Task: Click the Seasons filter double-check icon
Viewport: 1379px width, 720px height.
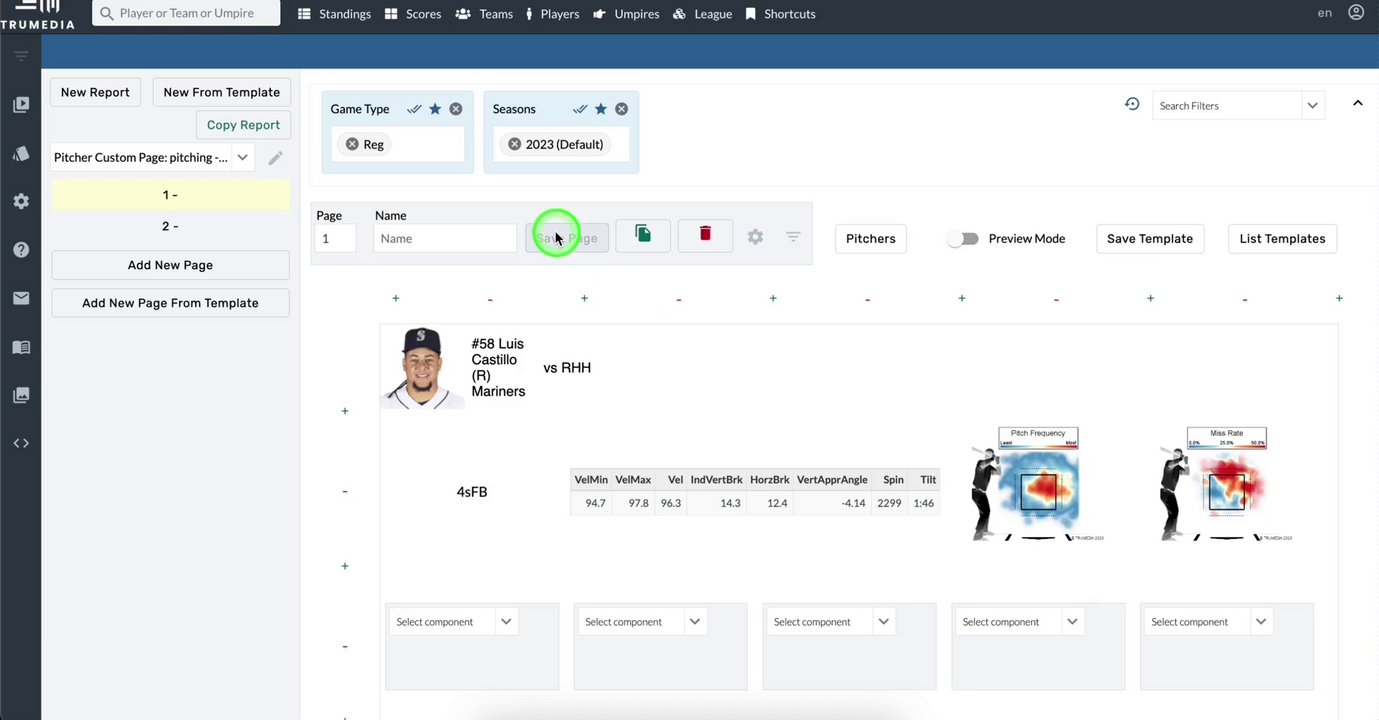Action: 579,109
